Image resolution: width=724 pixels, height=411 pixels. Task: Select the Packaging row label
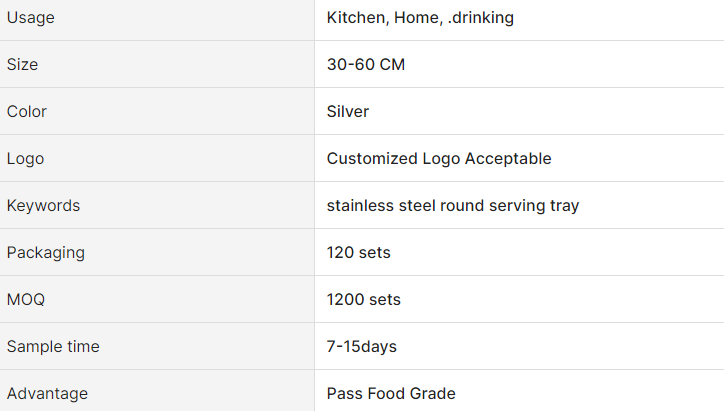[46, 253]
